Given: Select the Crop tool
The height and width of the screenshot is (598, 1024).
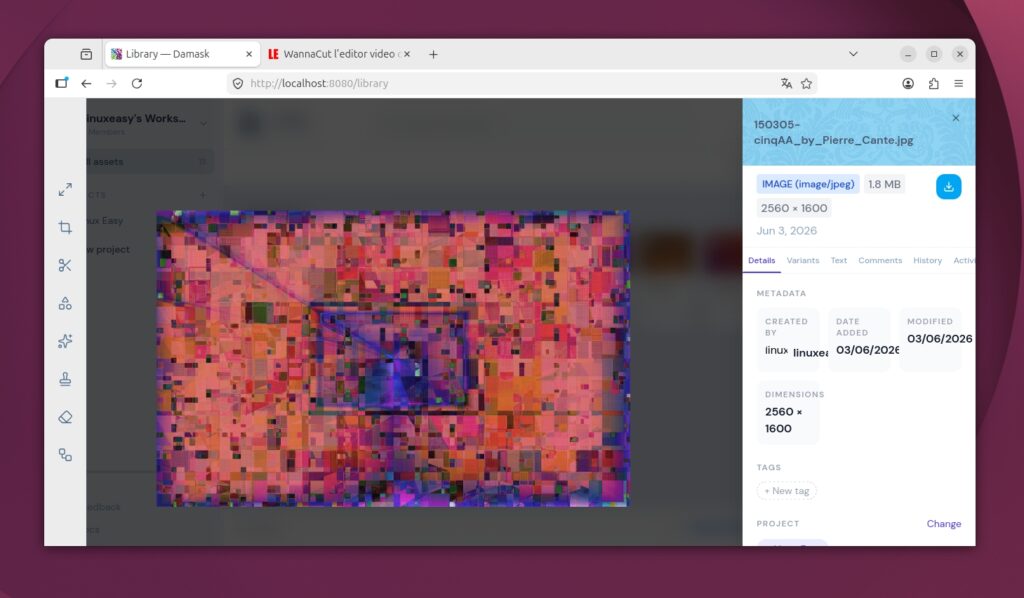Looking at the screenshot, I should 65,227.
